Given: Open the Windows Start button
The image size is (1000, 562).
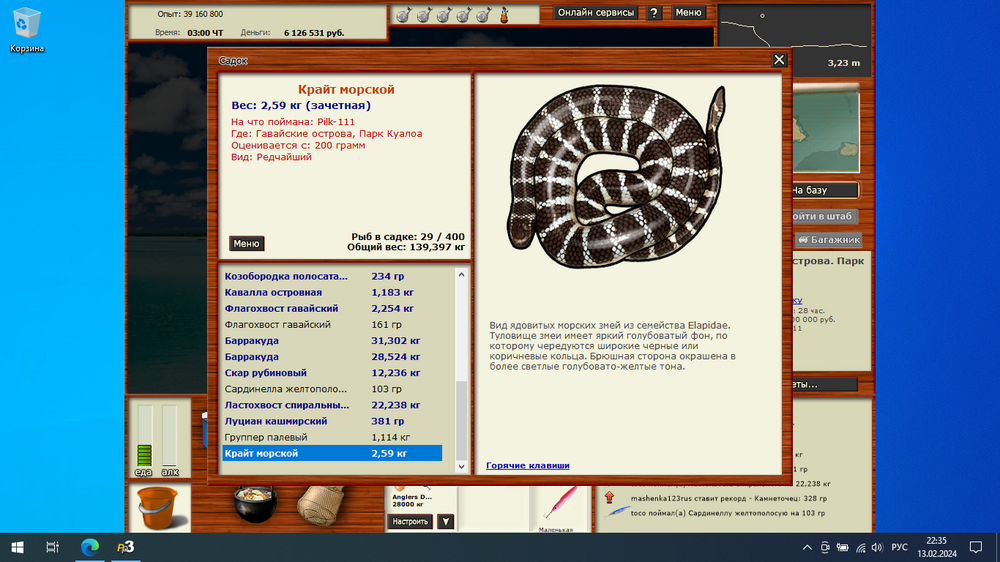Looking at the screenshot, I should click(17, 547).
